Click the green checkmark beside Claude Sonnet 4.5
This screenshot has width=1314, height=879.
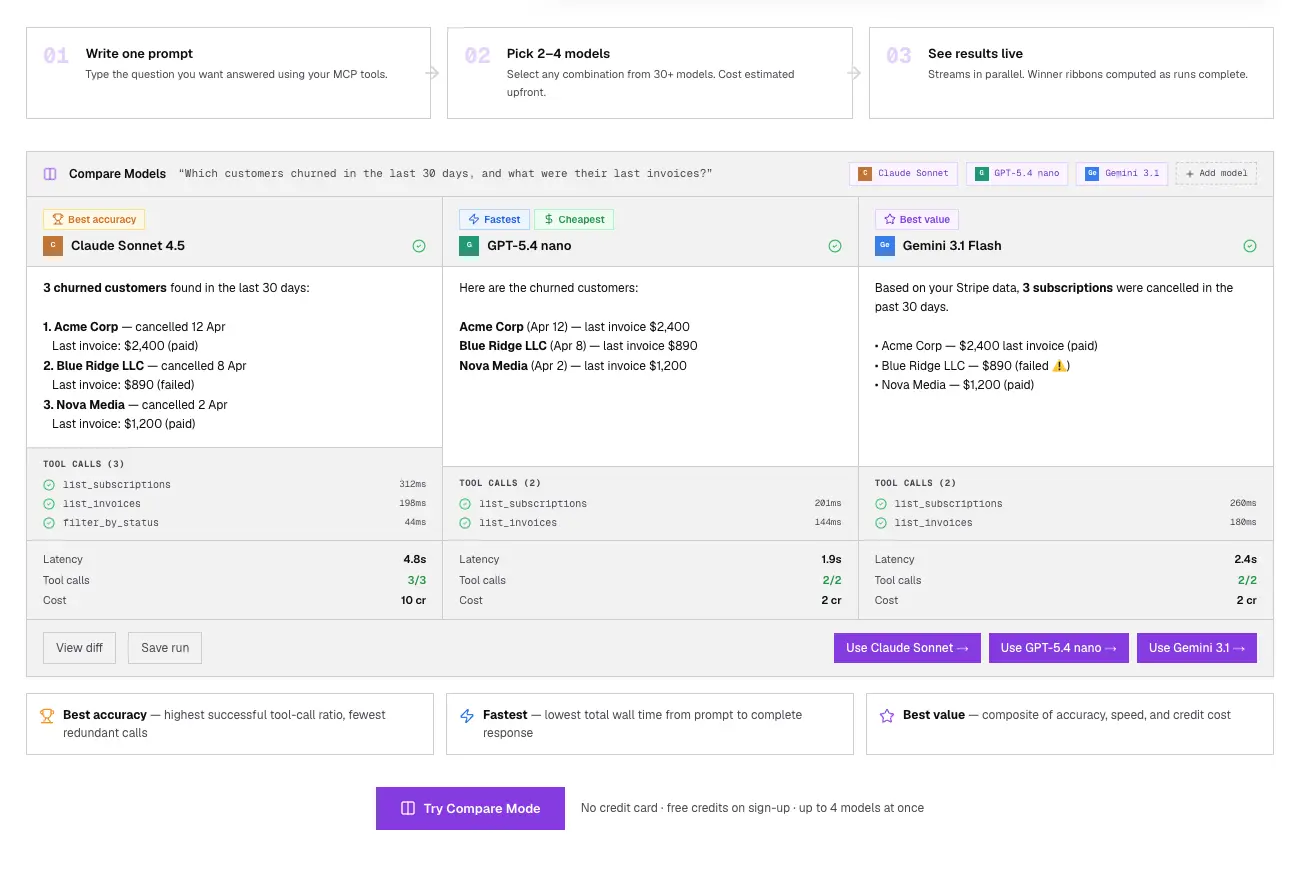419,246
